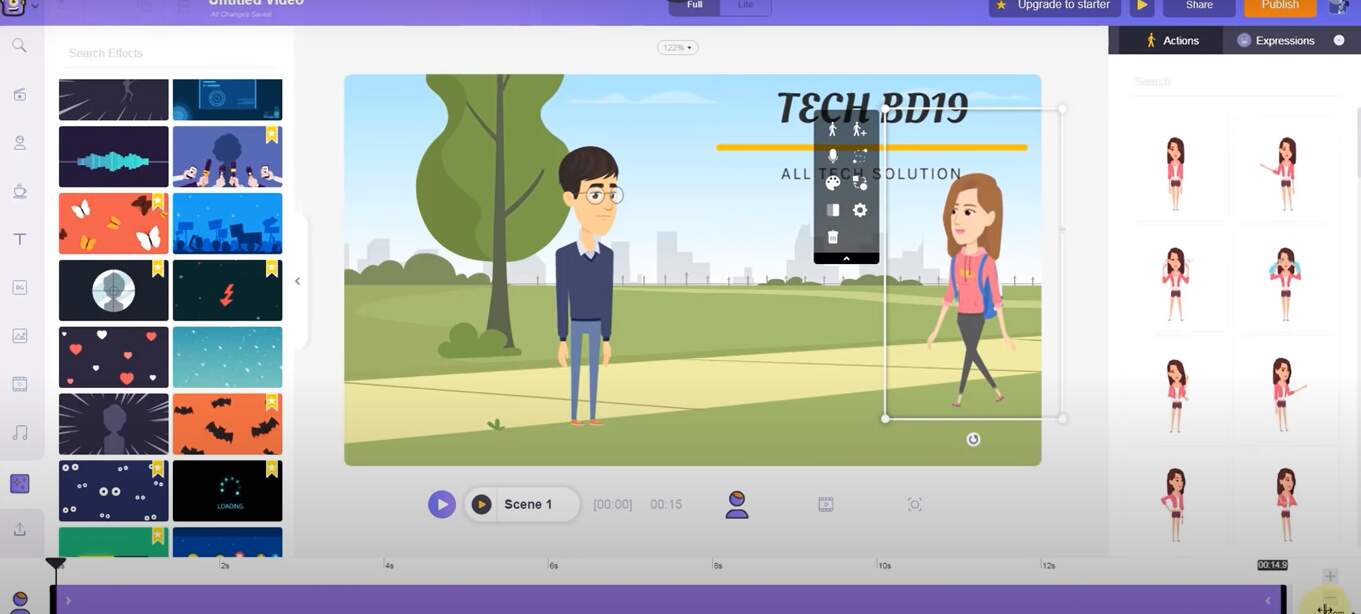The height and width of the screenshot is (614, 1361).
Task: Switch to the Expressions tab
Action: [x=1275, y=41]
